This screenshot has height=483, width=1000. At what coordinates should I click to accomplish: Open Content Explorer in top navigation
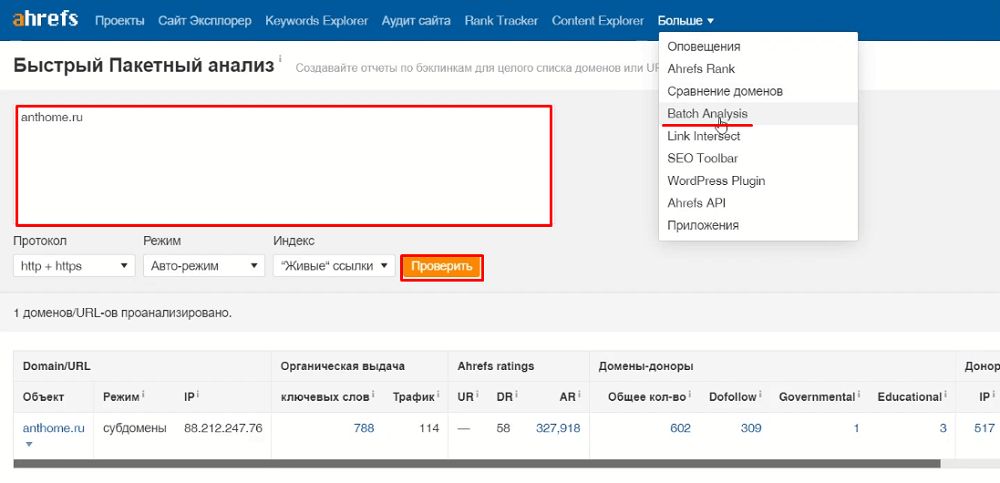598,20
